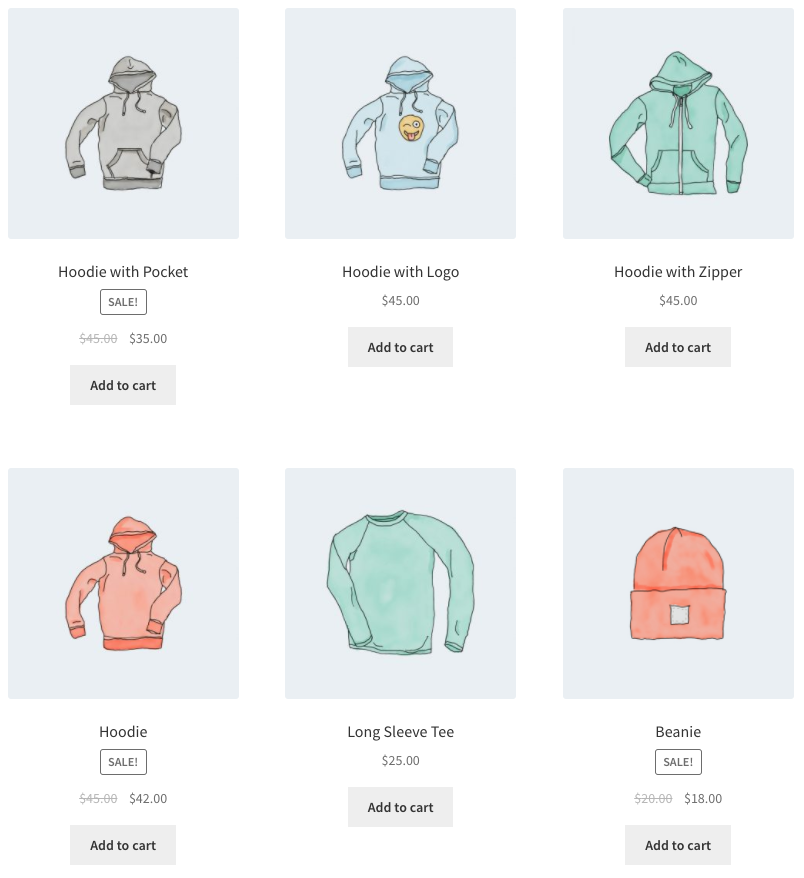
Task: Open the blue Hoodie with Logo image
Action: pyautogui.click(x=400, y=123)
